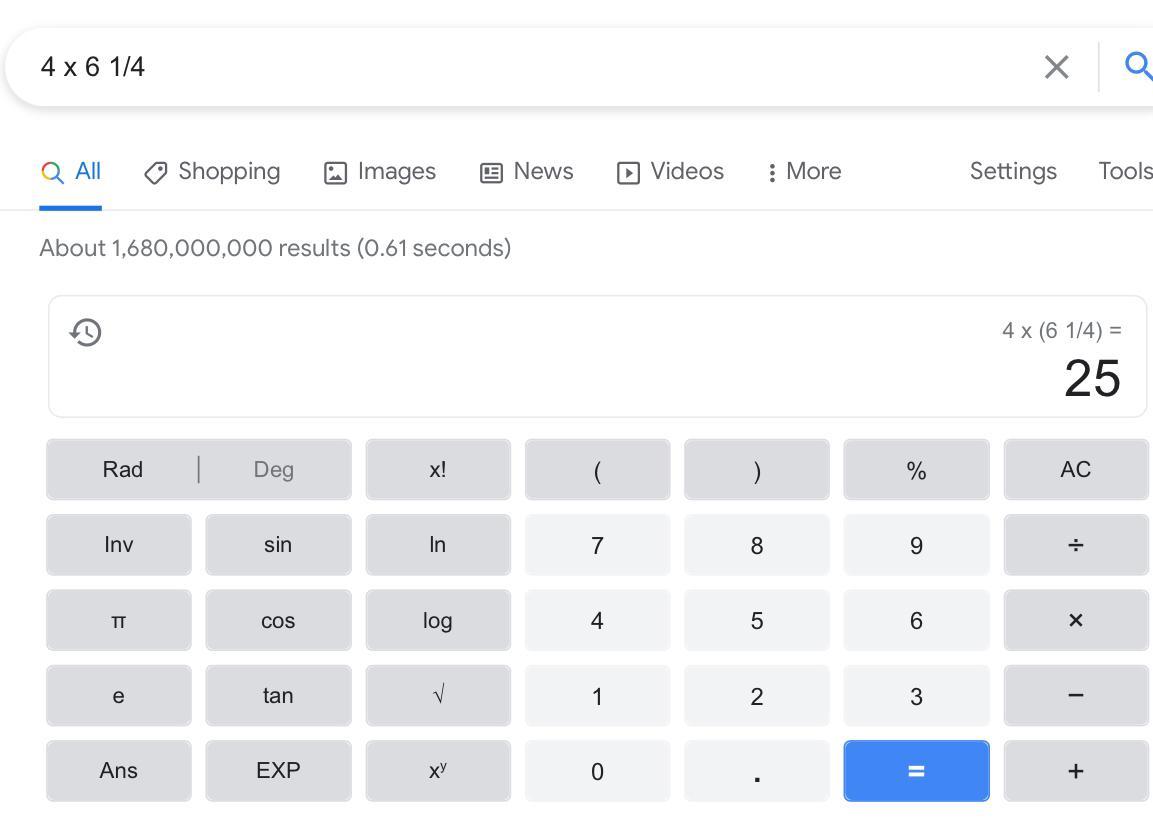Open calculator history icon

[86, 332]
